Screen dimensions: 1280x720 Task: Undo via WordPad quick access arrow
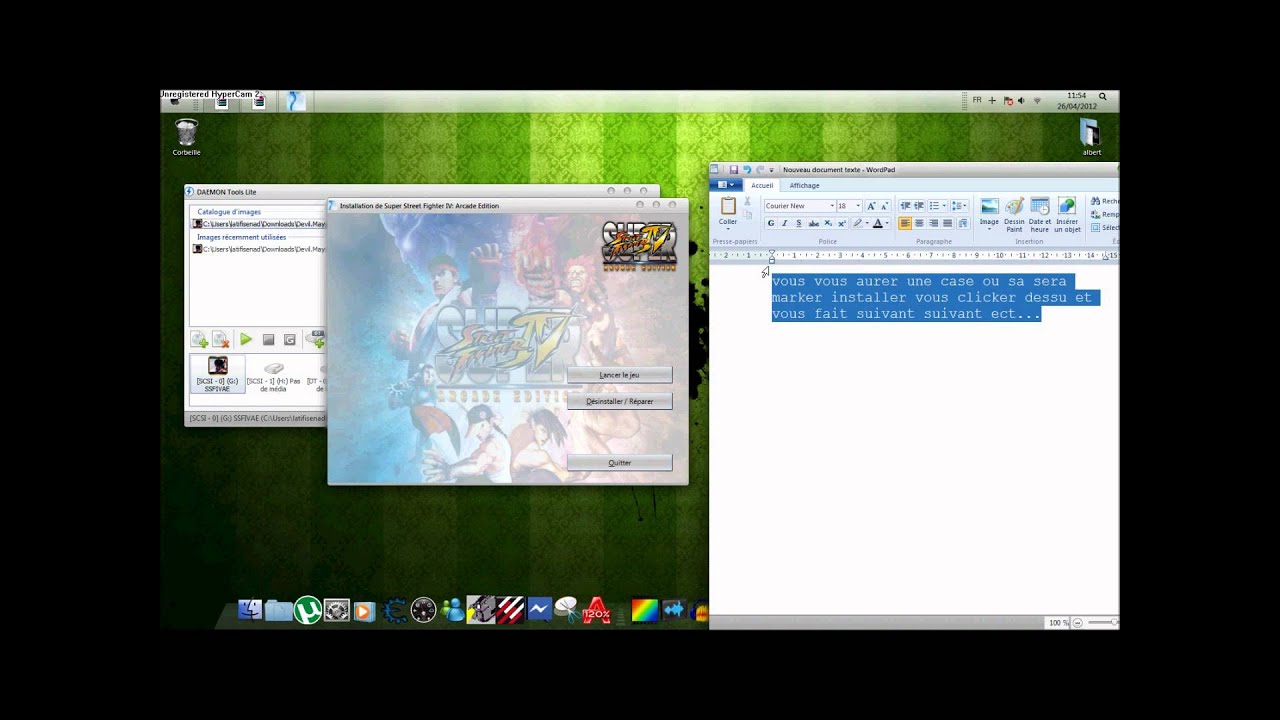tap(747, 170)
